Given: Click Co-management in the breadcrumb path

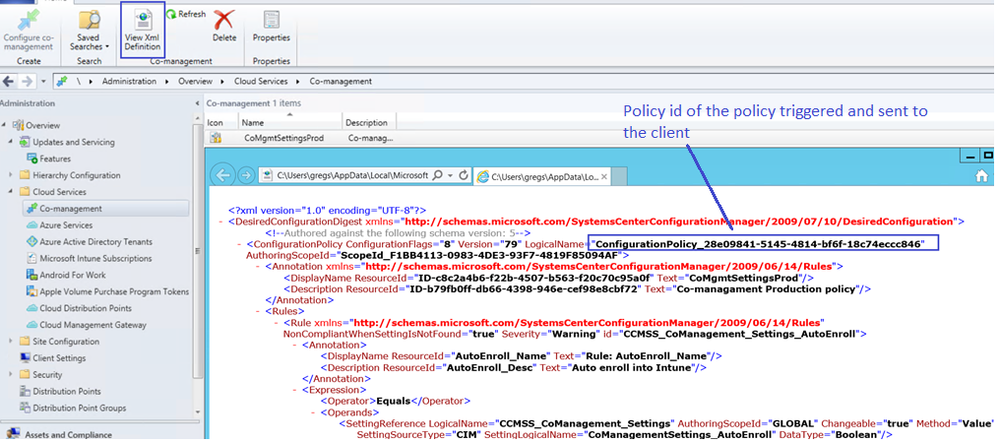Looking at the screenshot, I should [x=341, y=82].
